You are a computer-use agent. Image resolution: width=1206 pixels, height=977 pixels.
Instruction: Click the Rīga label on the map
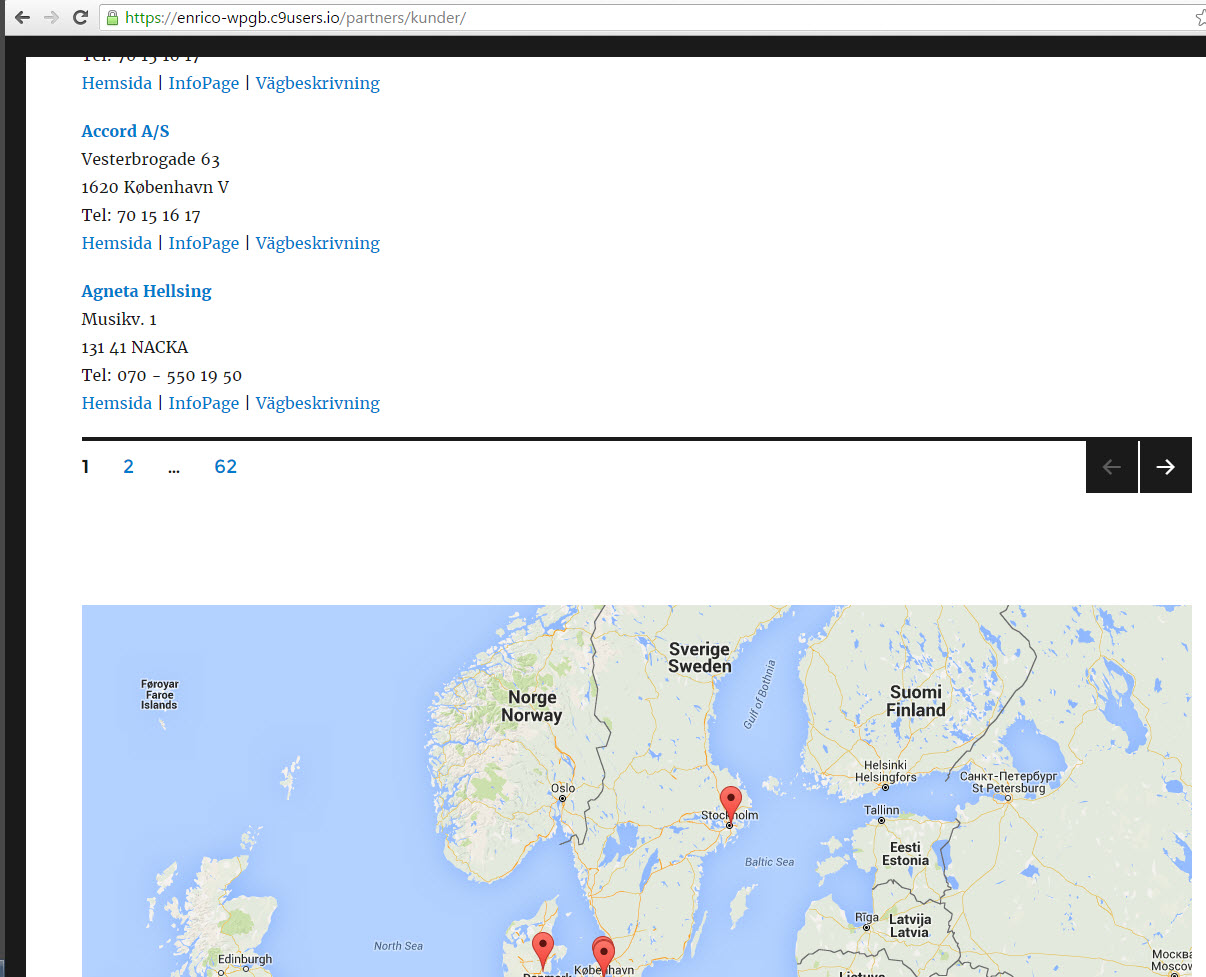point(866,917)
